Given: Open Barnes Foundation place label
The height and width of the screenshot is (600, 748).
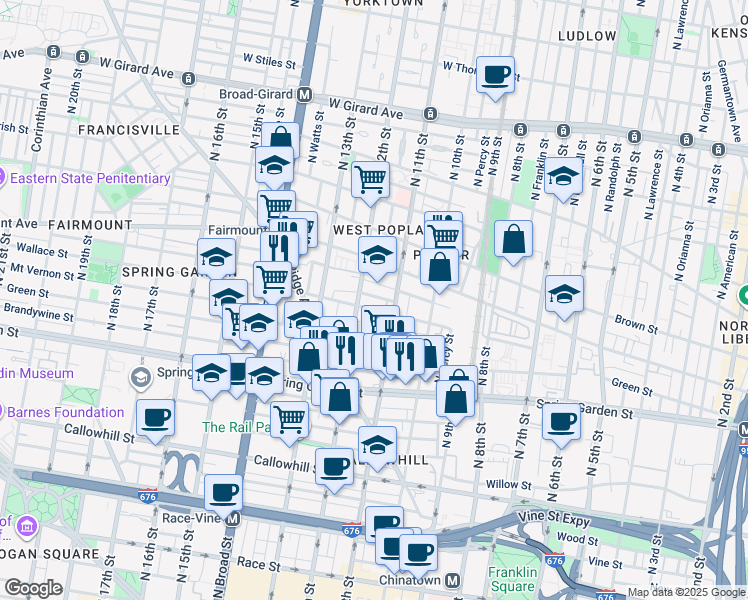Looking at the screenshot, I should pyautogui.click(x=65, y=412).
